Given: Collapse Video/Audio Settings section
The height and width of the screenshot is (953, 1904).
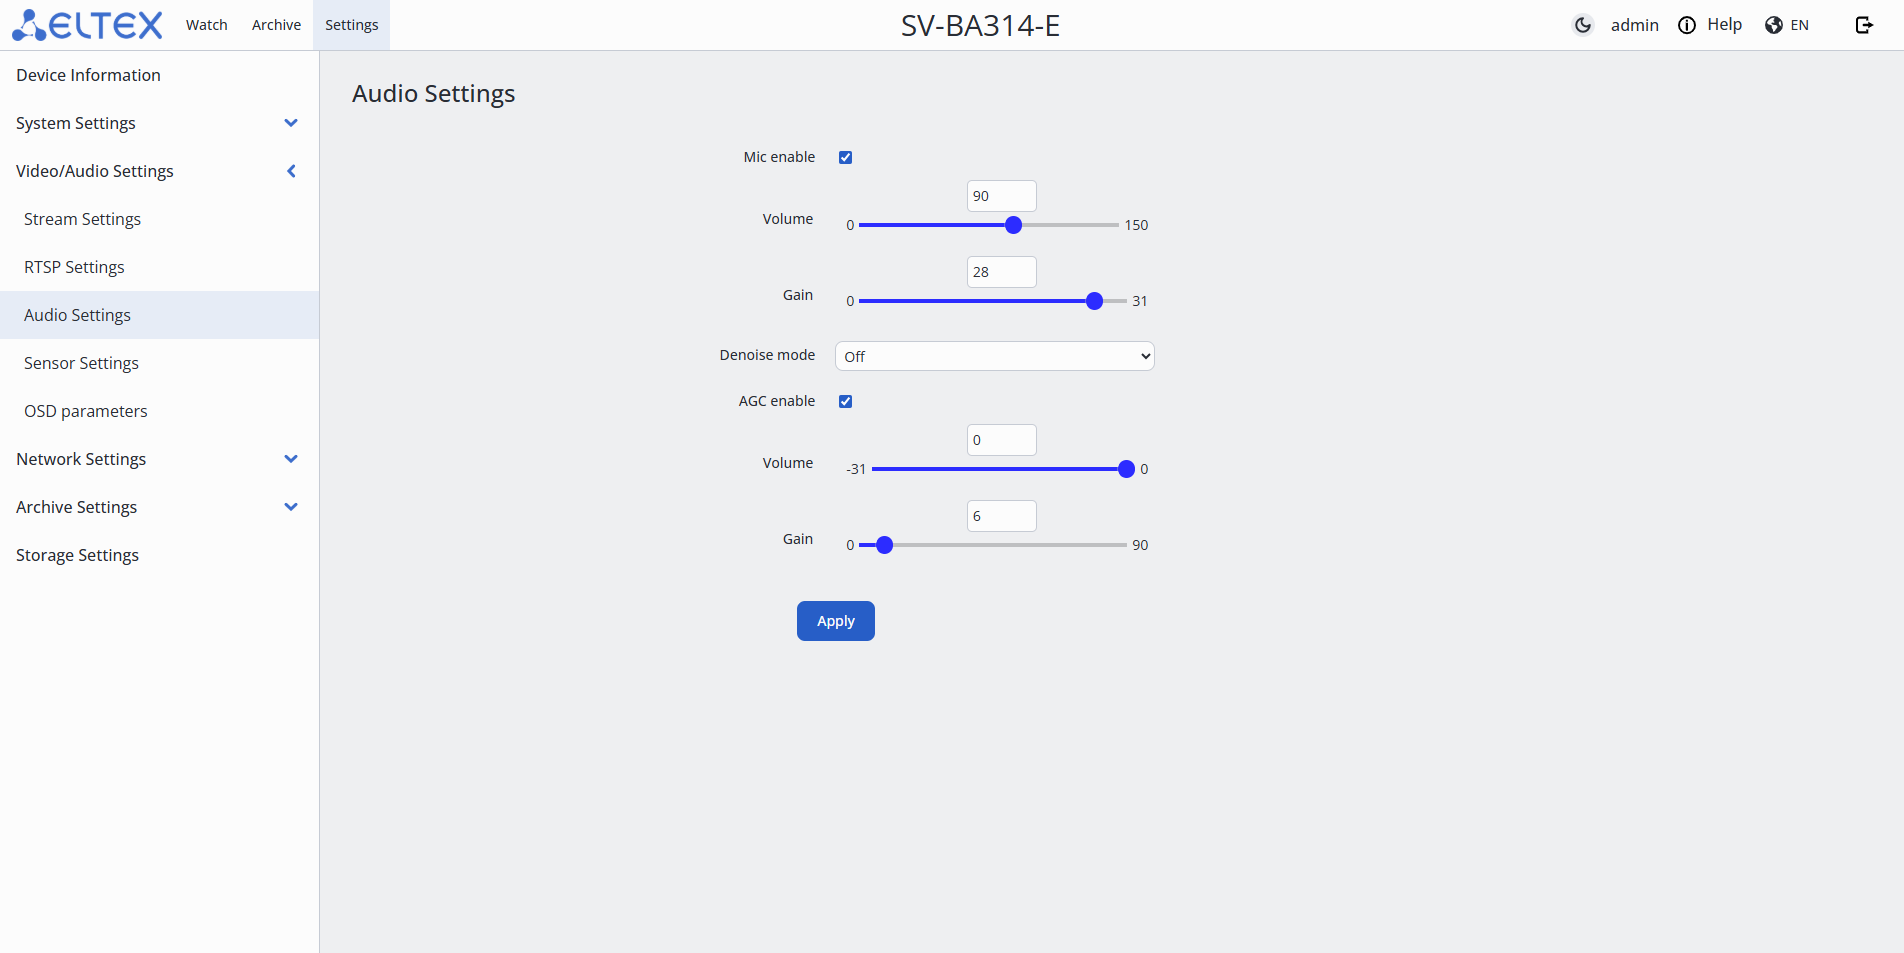Looking at the screenshot, I should pyautogui.click(x=291, y=171).
